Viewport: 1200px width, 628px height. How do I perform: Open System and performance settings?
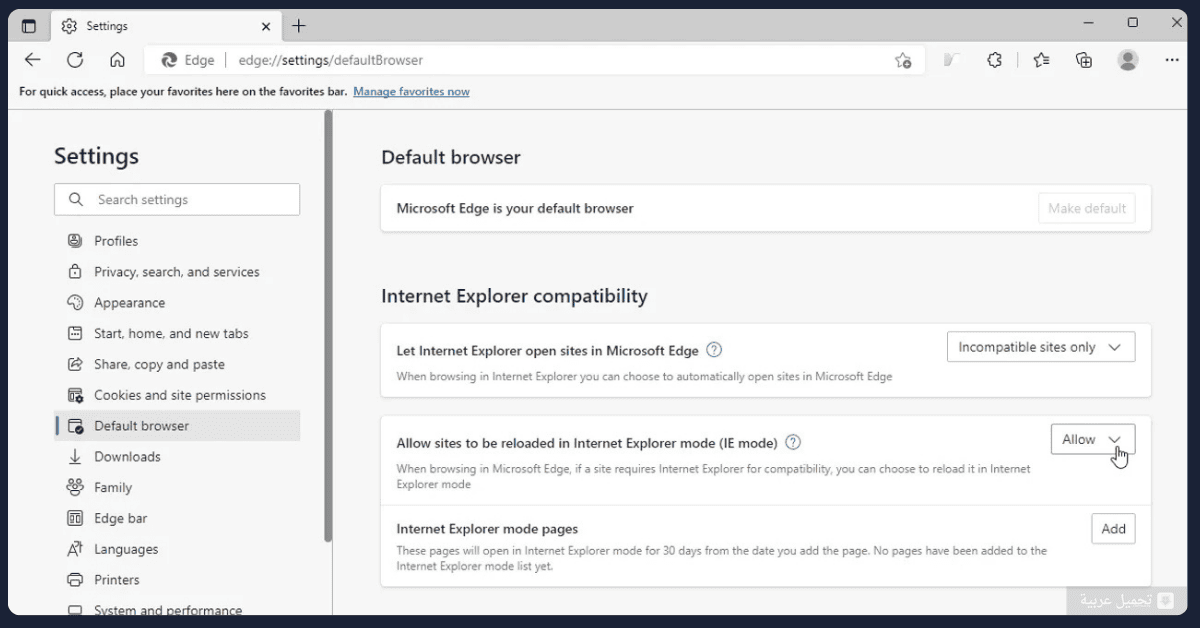(x=177, y=608)
